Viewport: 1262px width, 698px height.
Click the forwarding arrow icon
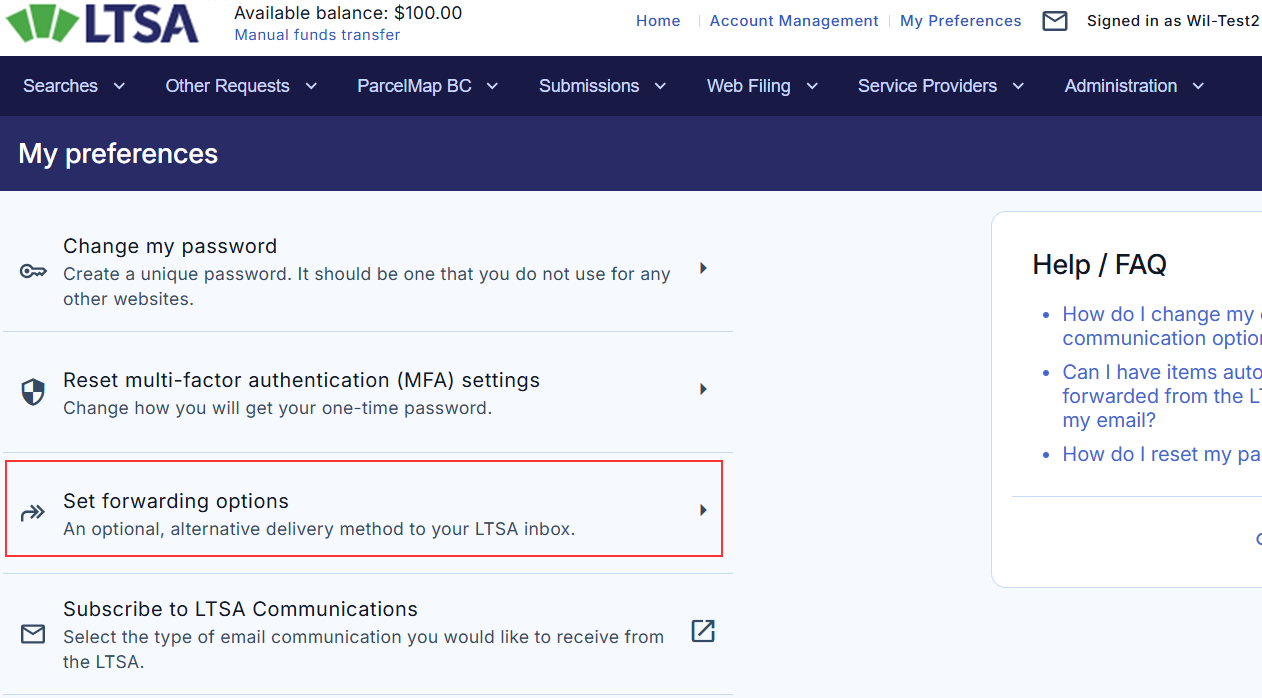(x=33, y=514)
